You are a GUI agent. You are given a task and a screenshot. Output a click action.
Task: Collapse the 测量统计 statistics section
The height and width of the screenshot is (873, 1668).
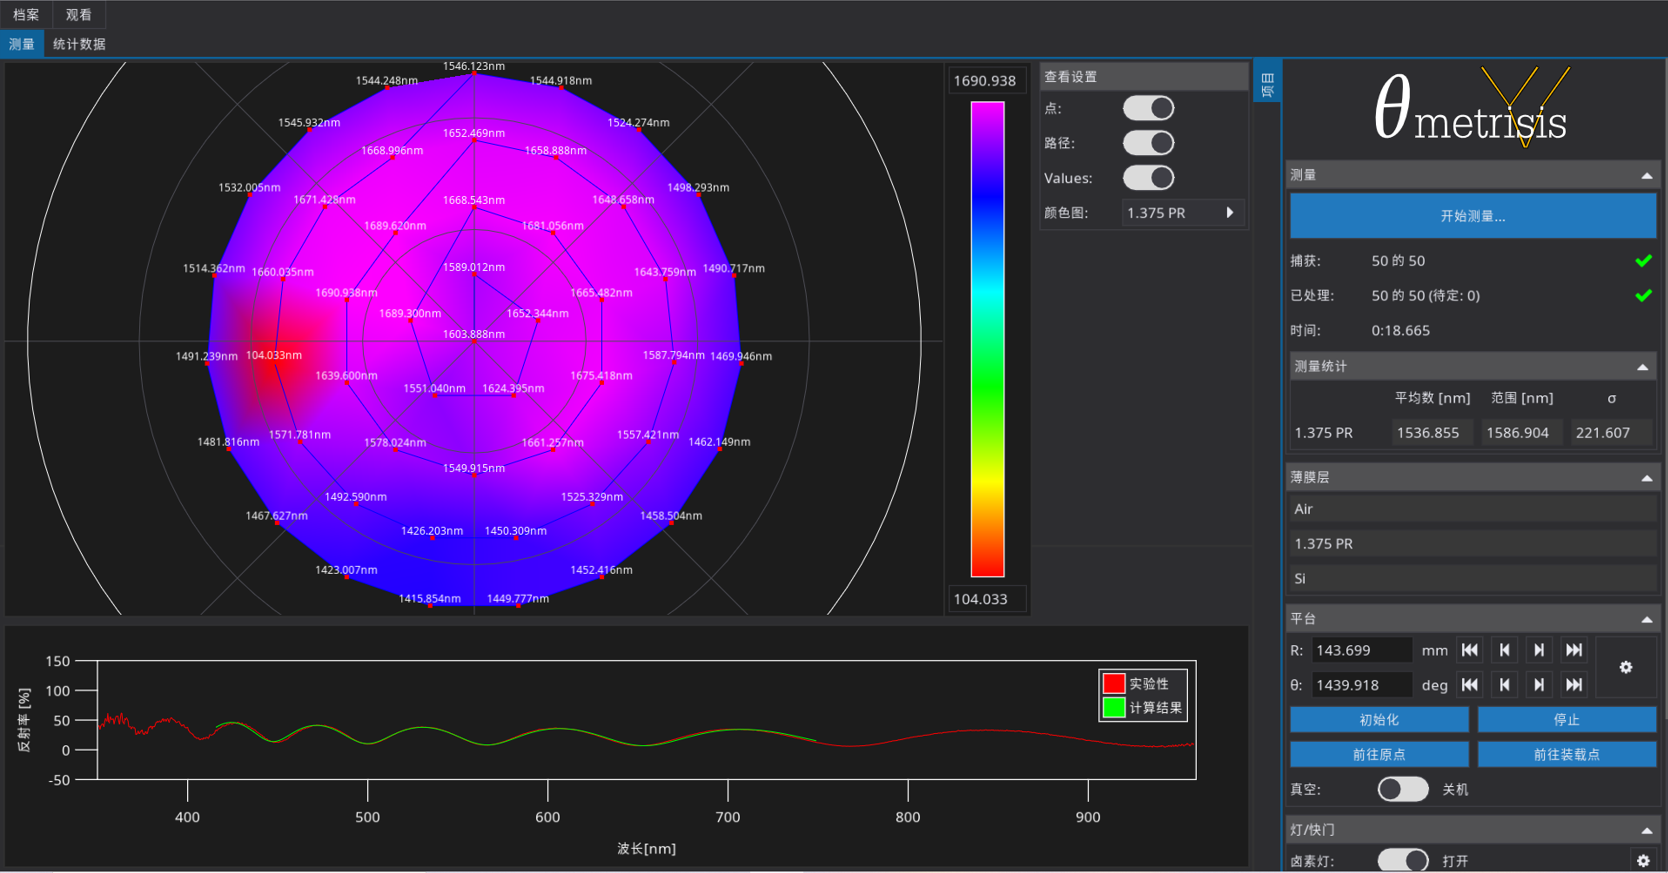tap(1642, 367)
